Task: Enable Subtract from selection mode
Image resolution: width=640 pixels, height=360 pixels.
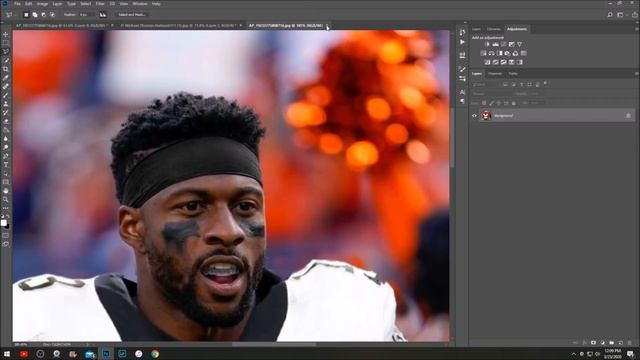Action: point(44,15)
